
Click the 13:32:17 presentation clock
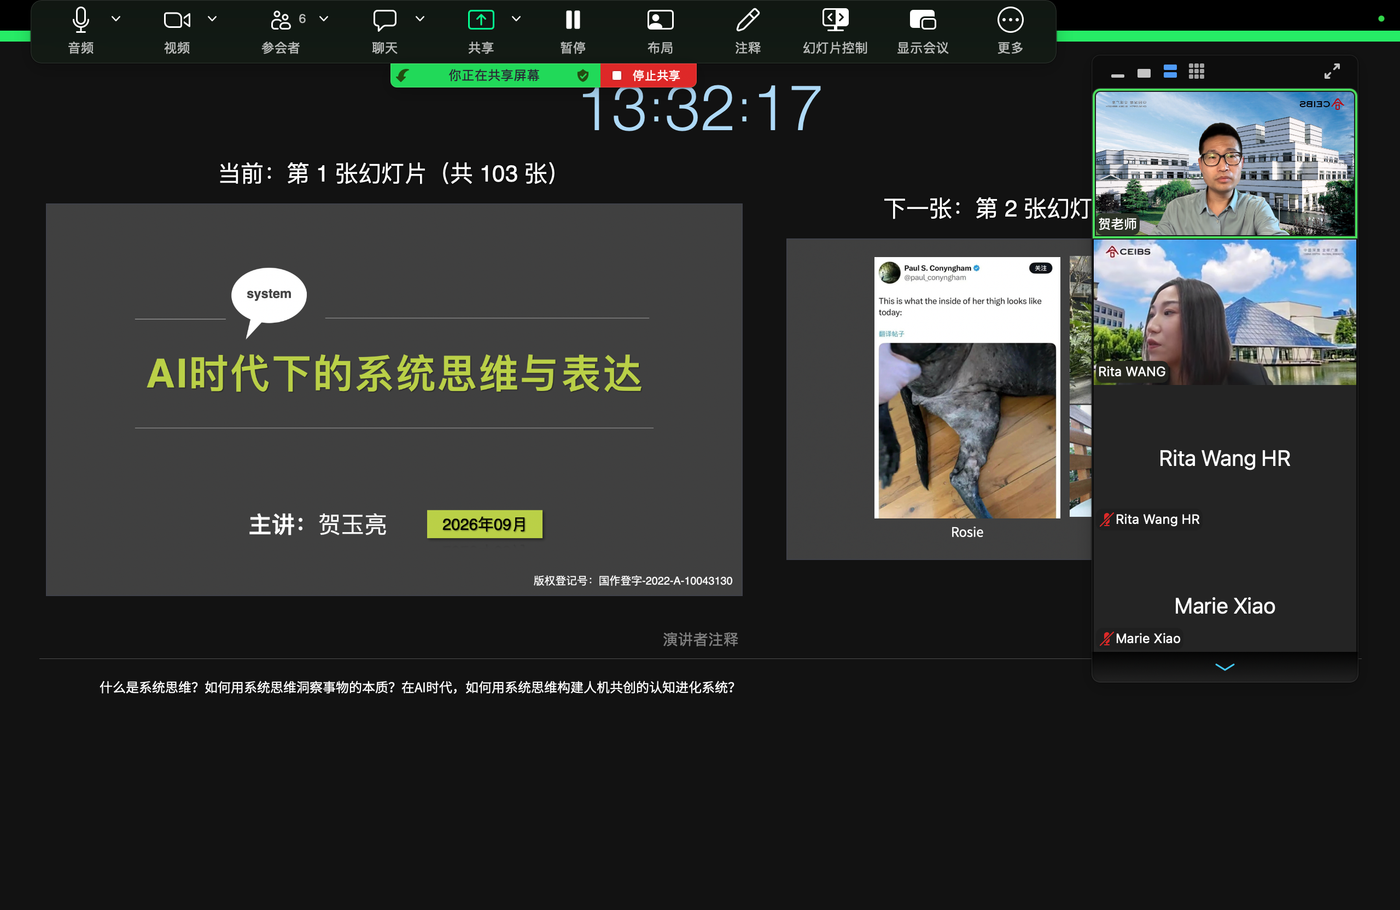[x=701, y=109]
